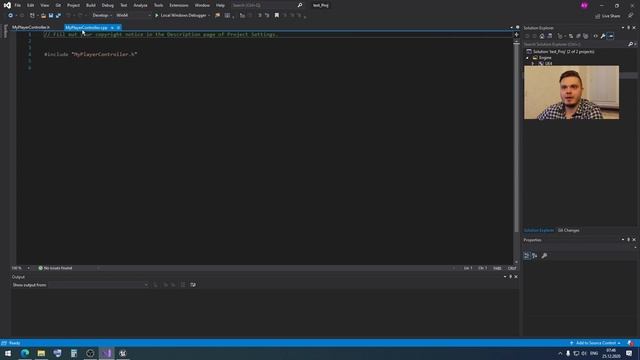Open the View menu
The width and height of the screenshot is (640, 360).
point(44,5)
